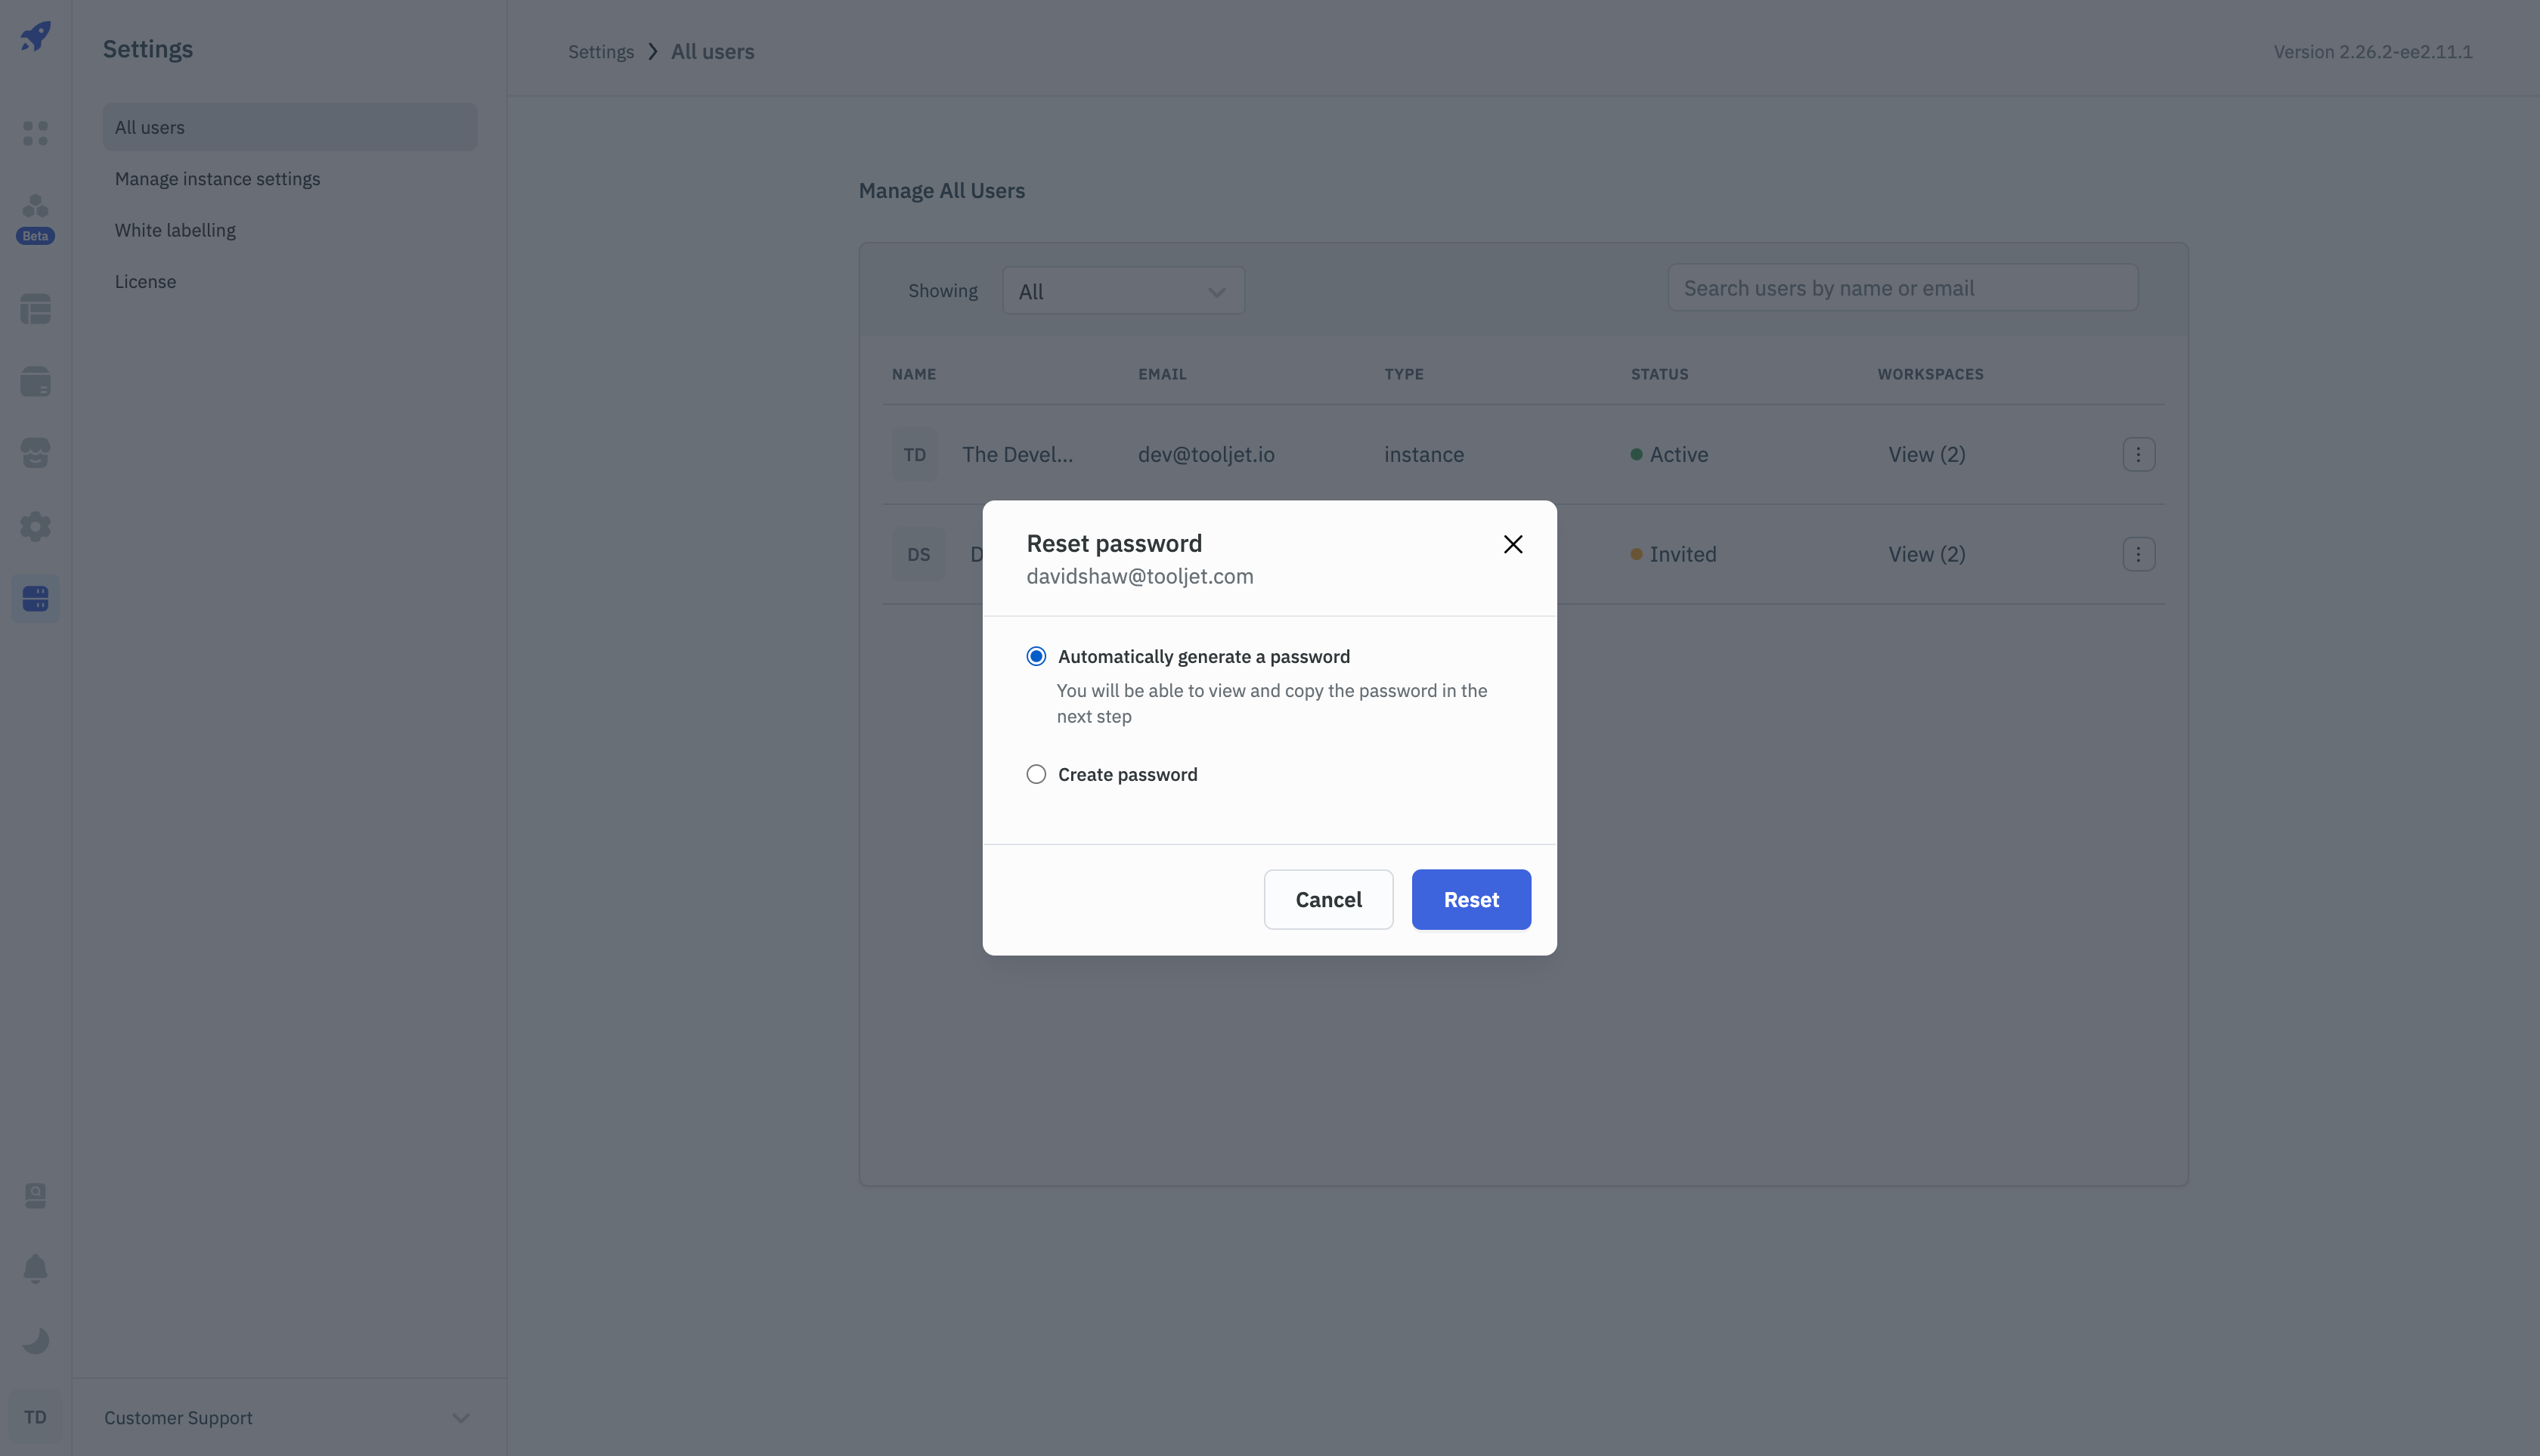The height and width of the screenshot is (1456, 2540).
Task: Toggle dark mode moon icon
Action: (x=36, y=1340)
